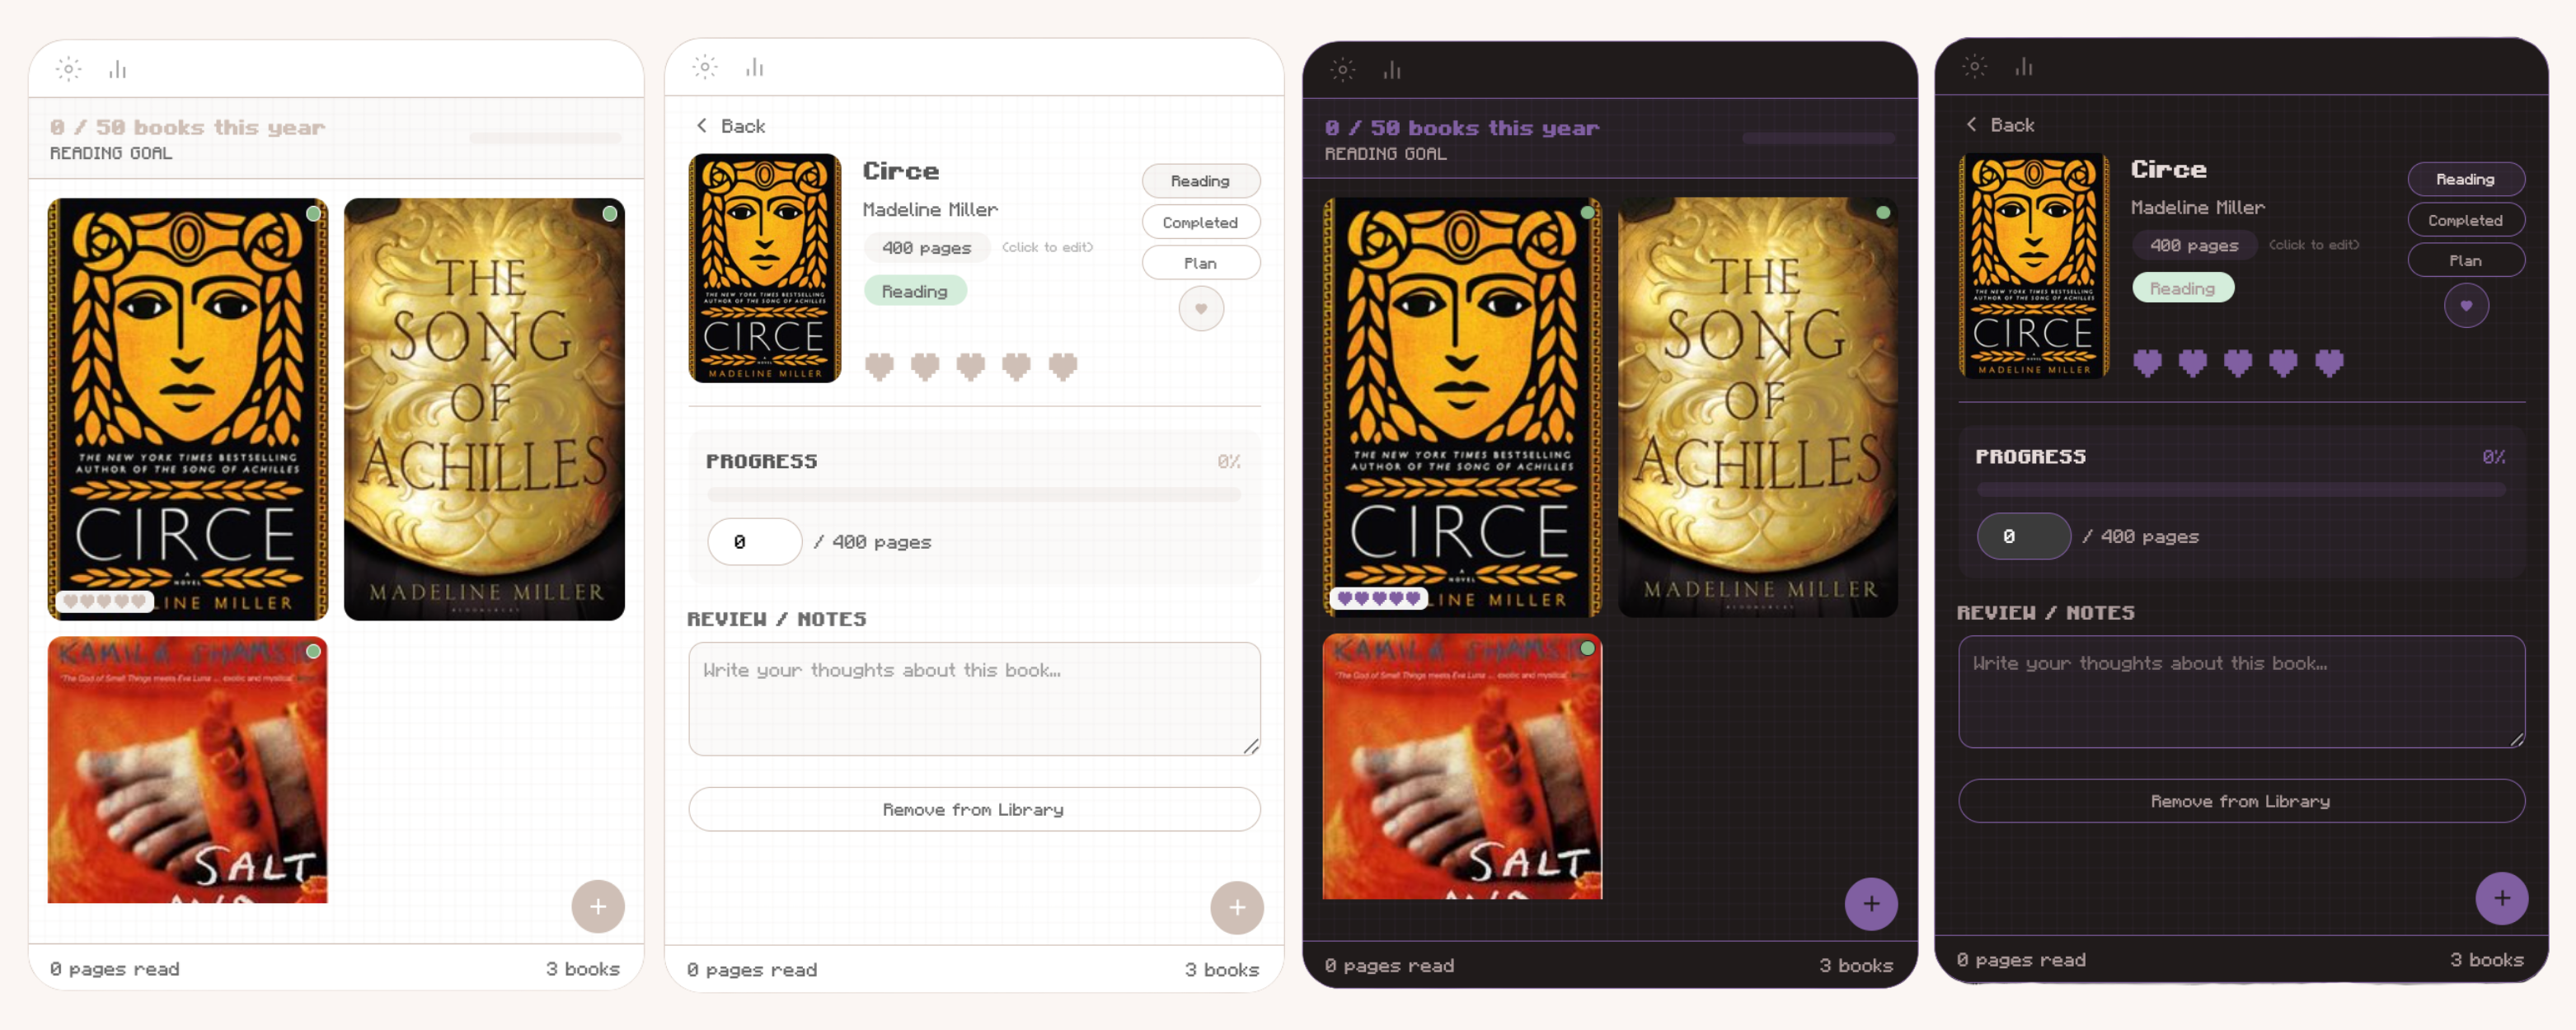Click green status dot on Salt cover, dark library
The width and height of the screenshot is (2576, 1030).
(x=1587, y=648)
